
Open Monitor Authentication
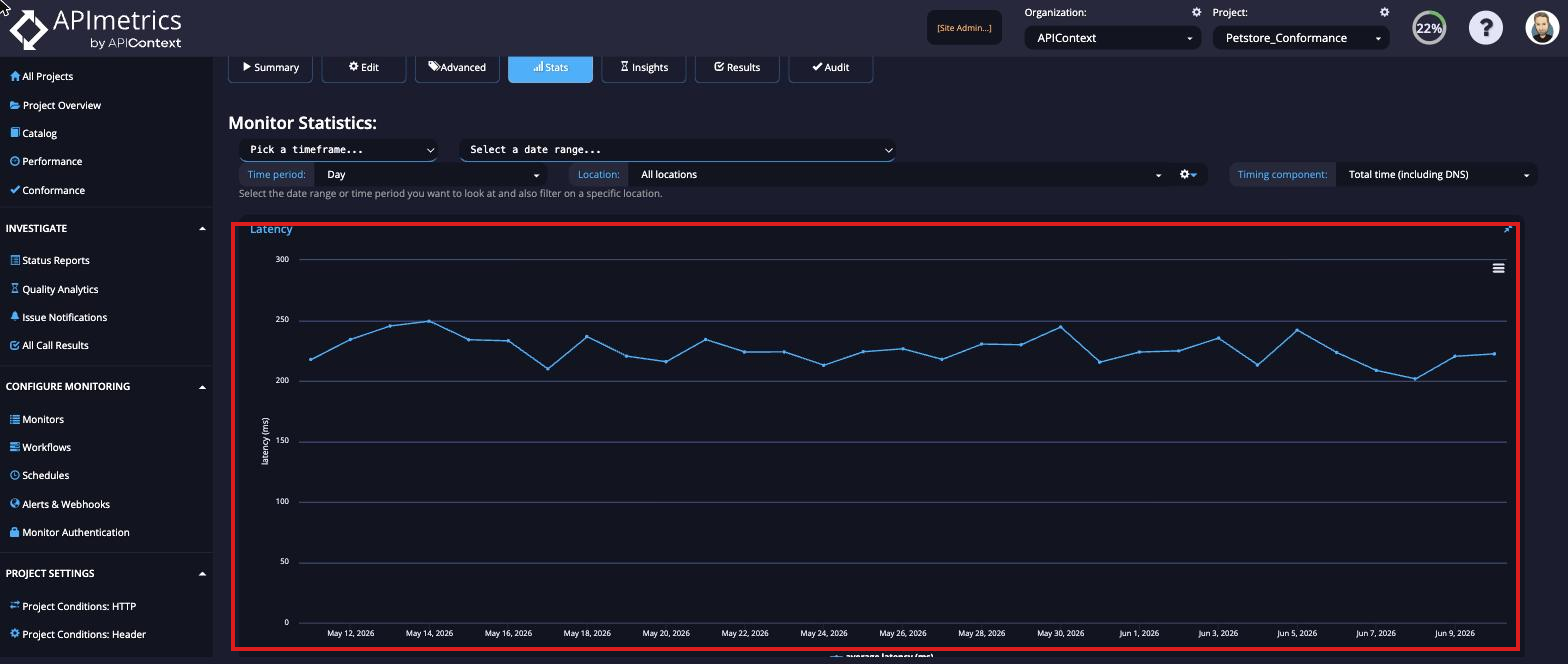69,532
